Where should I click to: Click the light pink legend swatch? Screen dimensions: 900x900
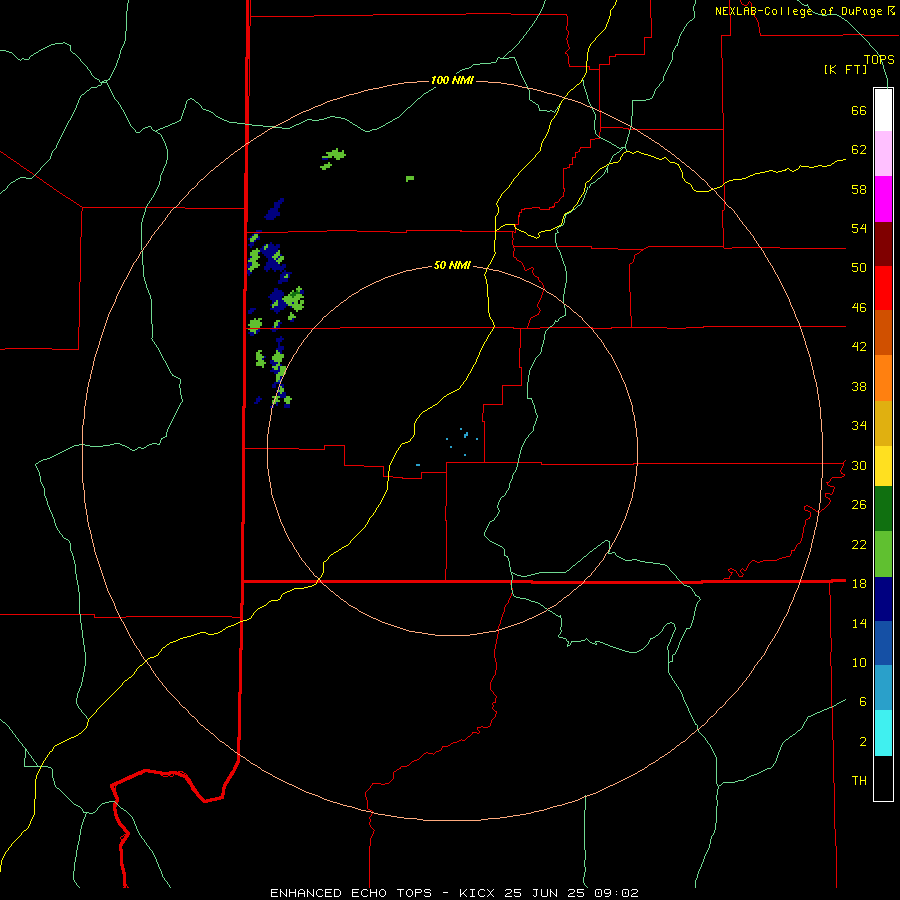(x=883, y=153)
